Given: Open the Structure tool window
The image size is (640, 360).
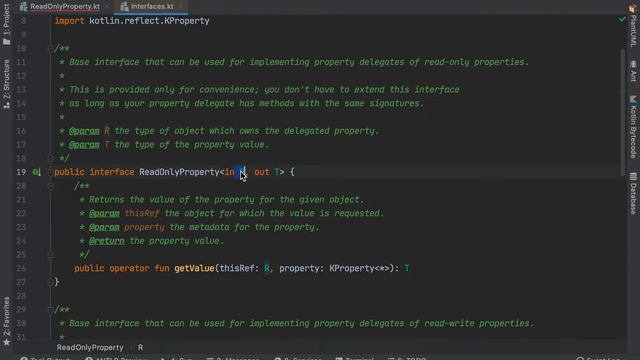Looking at the screenshot, I should [x=6, y=84].
